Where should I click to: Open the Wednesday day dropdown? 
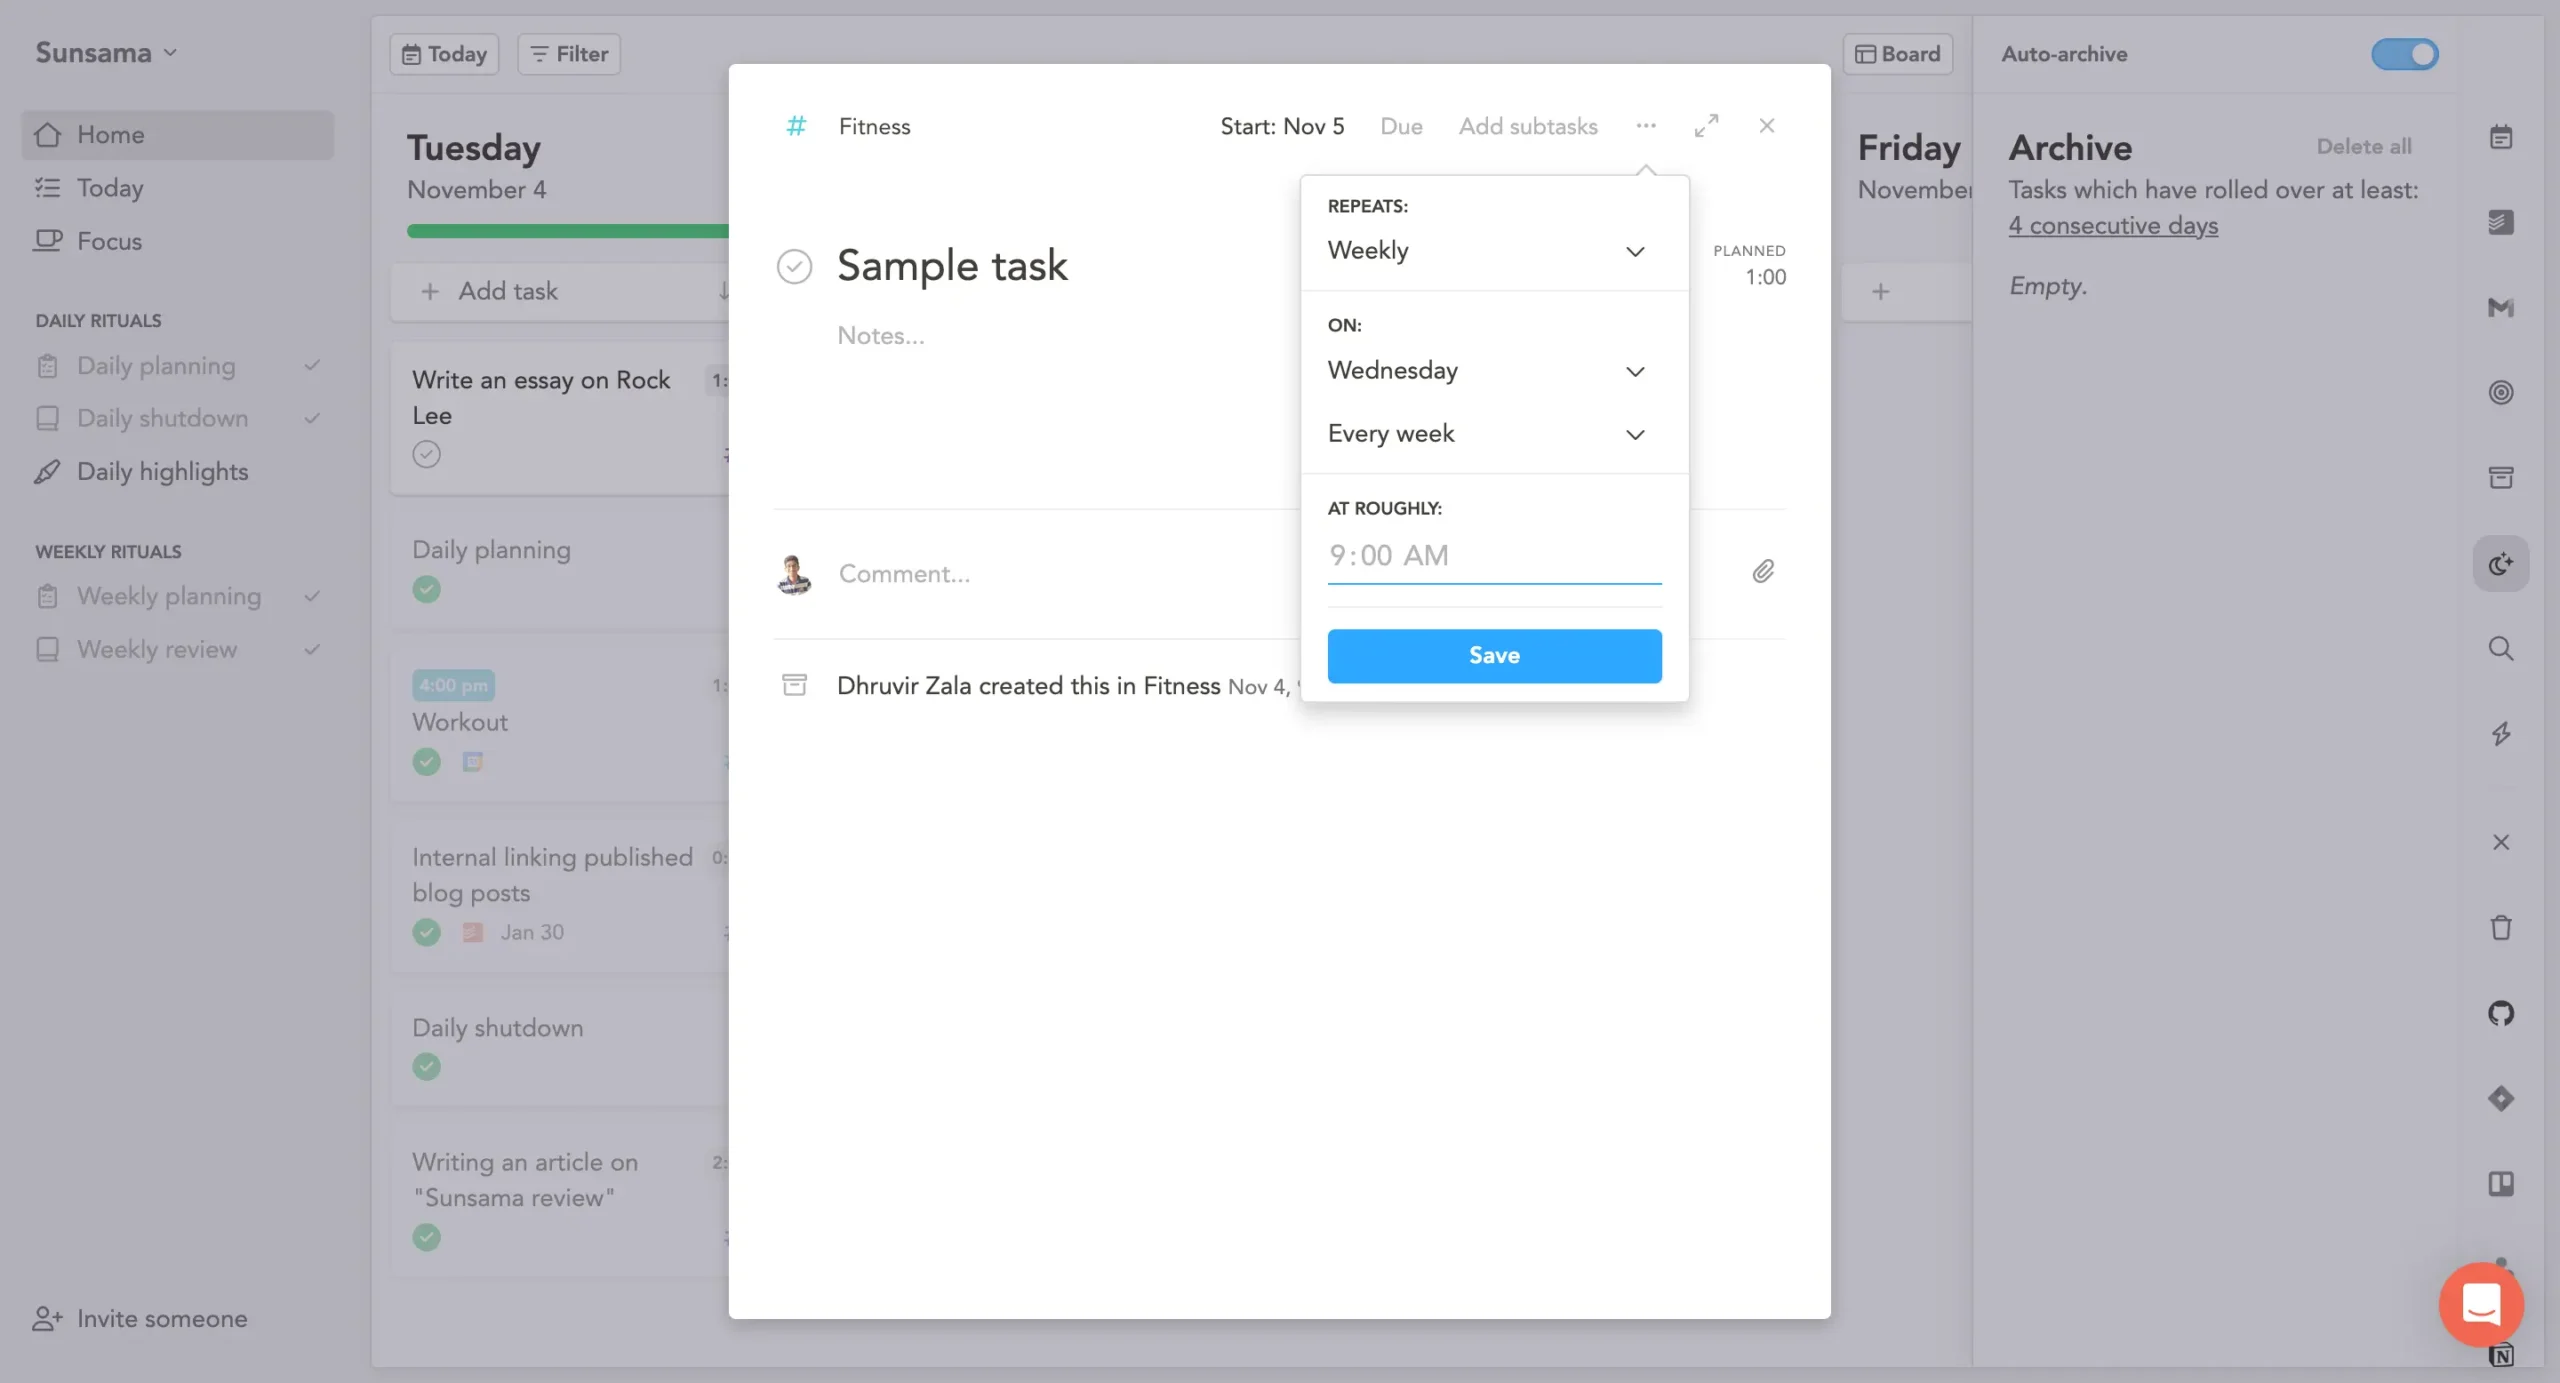(1486, 370)
